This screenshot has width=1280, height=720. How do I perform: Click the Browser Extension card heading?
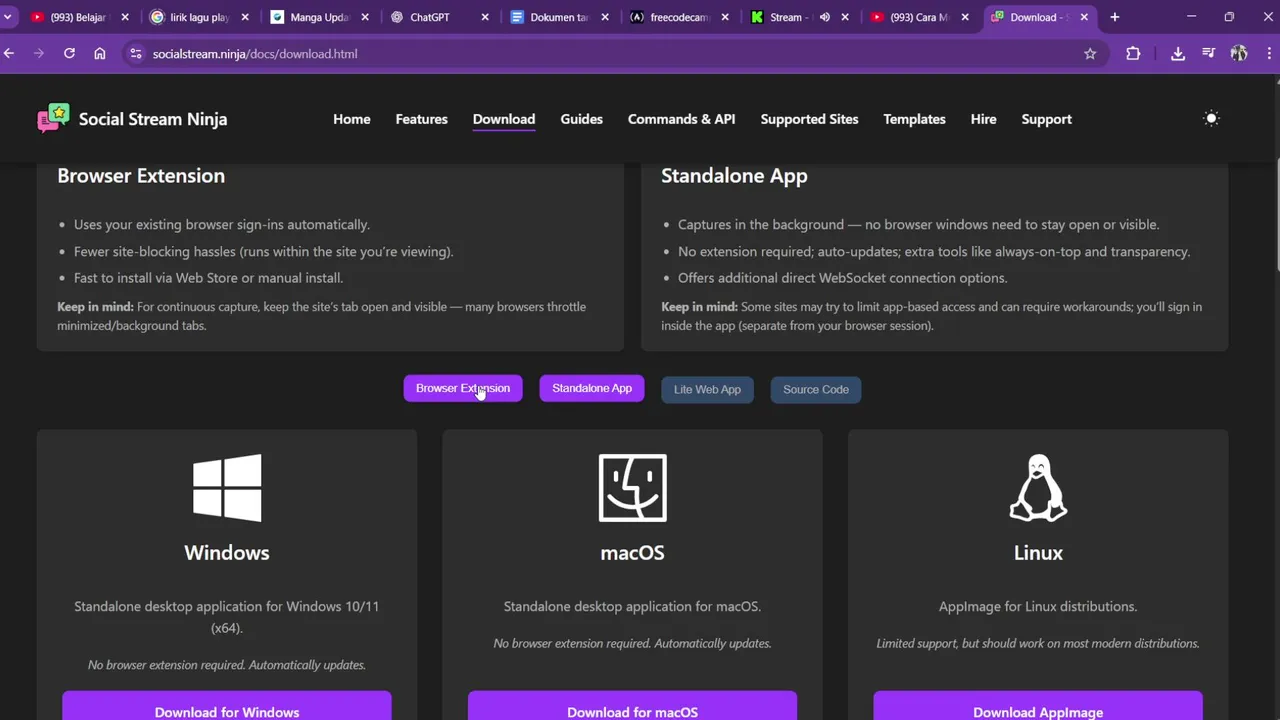(x=141, y=176)
